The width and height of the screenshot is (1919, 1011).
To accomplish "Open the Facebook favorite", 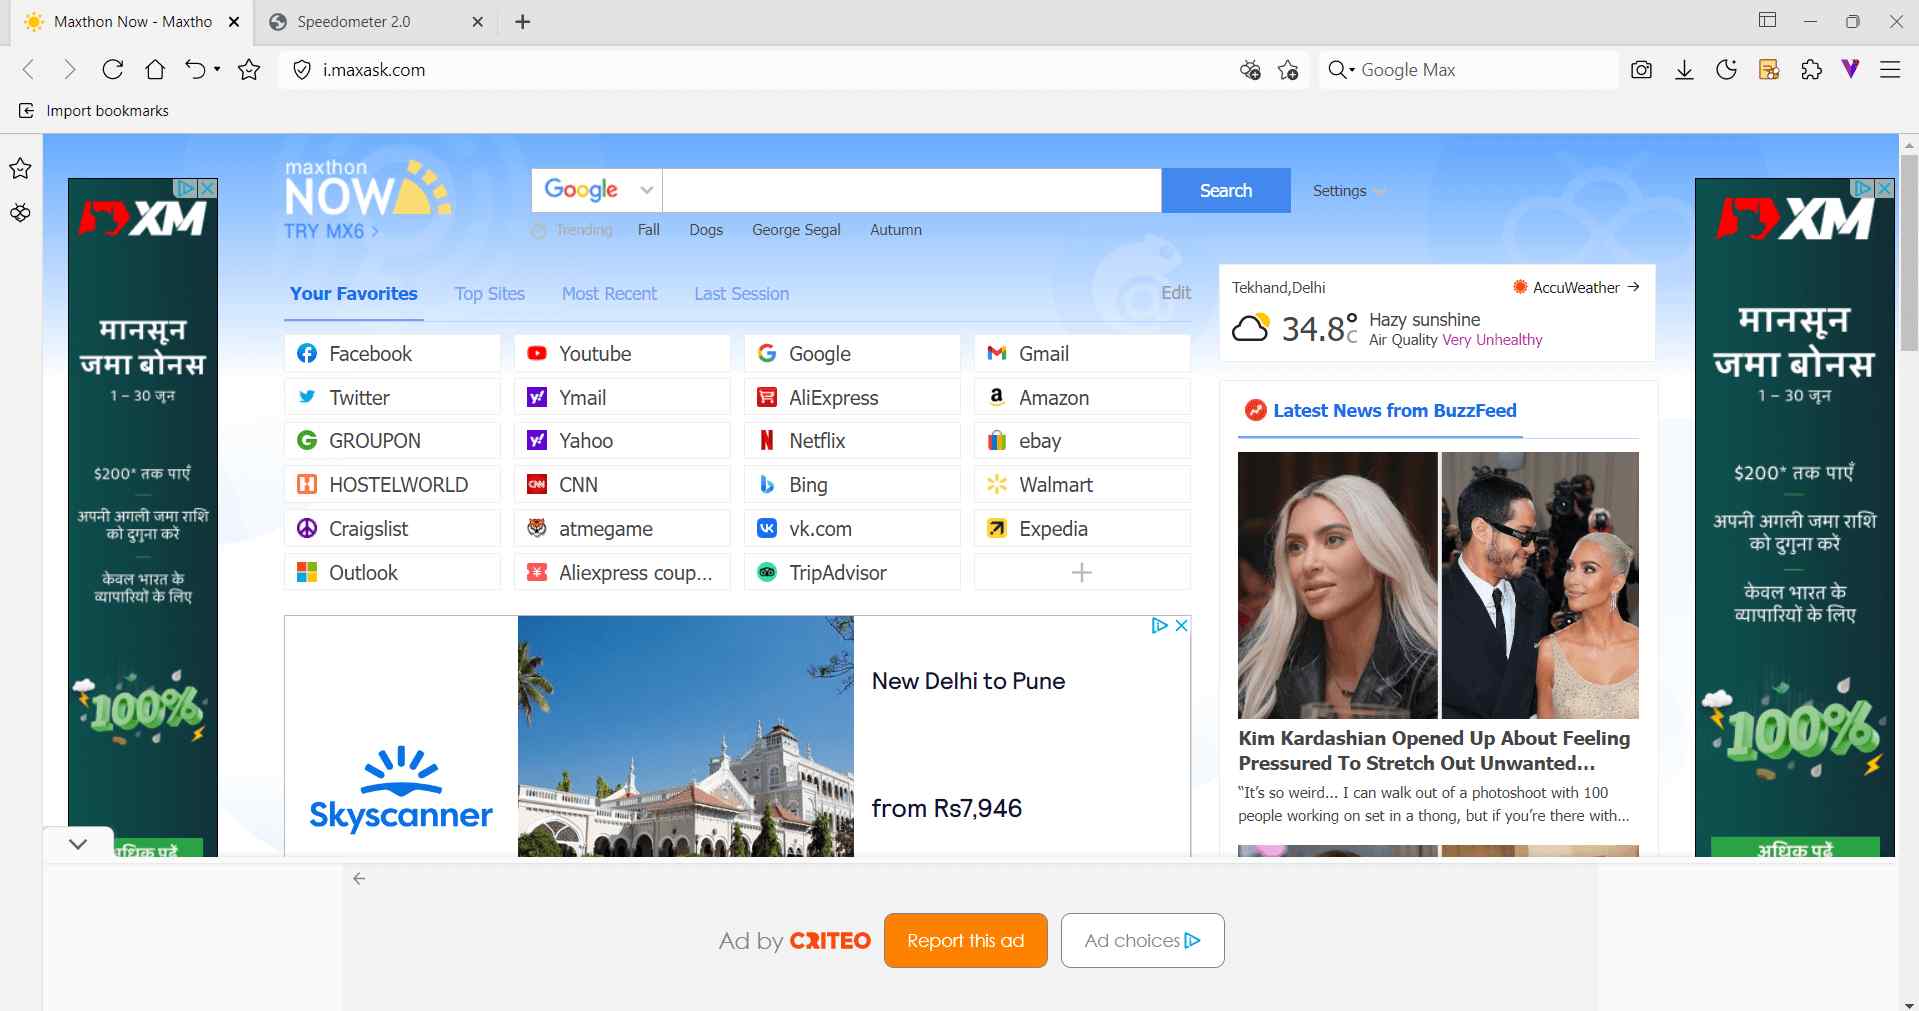I will (x=392, y=353).
